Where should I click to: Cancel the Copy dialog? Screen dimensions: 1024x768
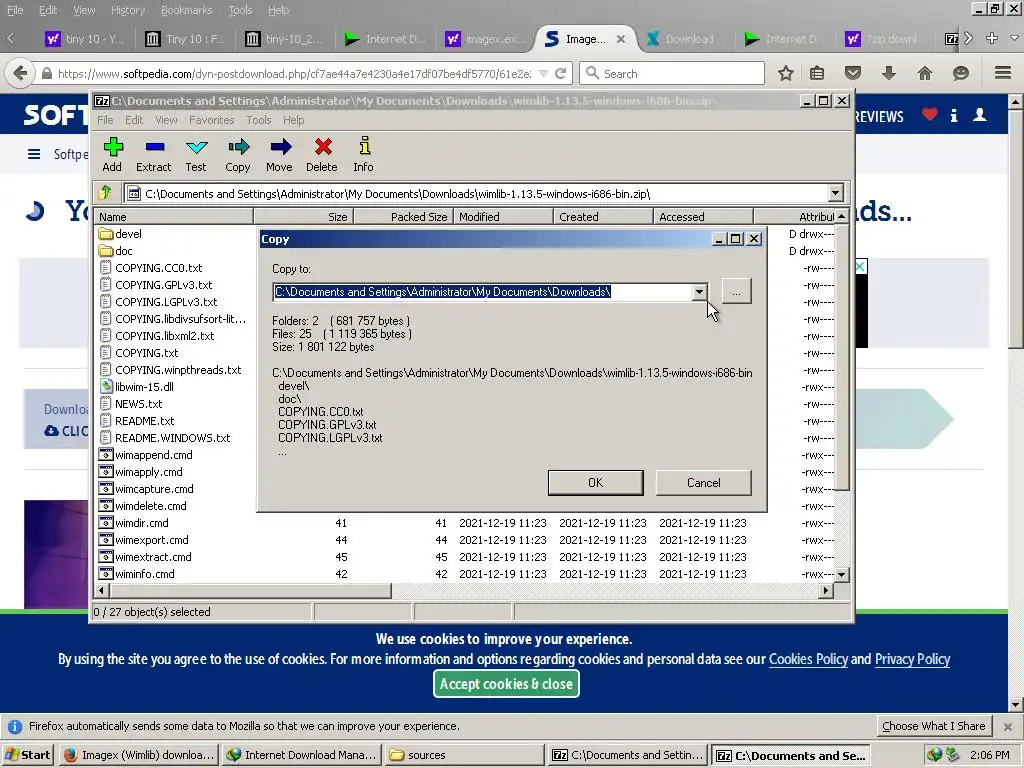point(703,483)
